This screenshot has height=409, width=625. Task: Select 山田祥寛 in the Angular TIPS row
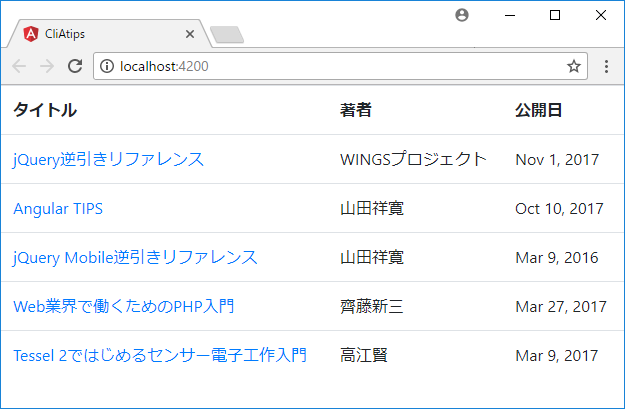[x=372, y=208]
